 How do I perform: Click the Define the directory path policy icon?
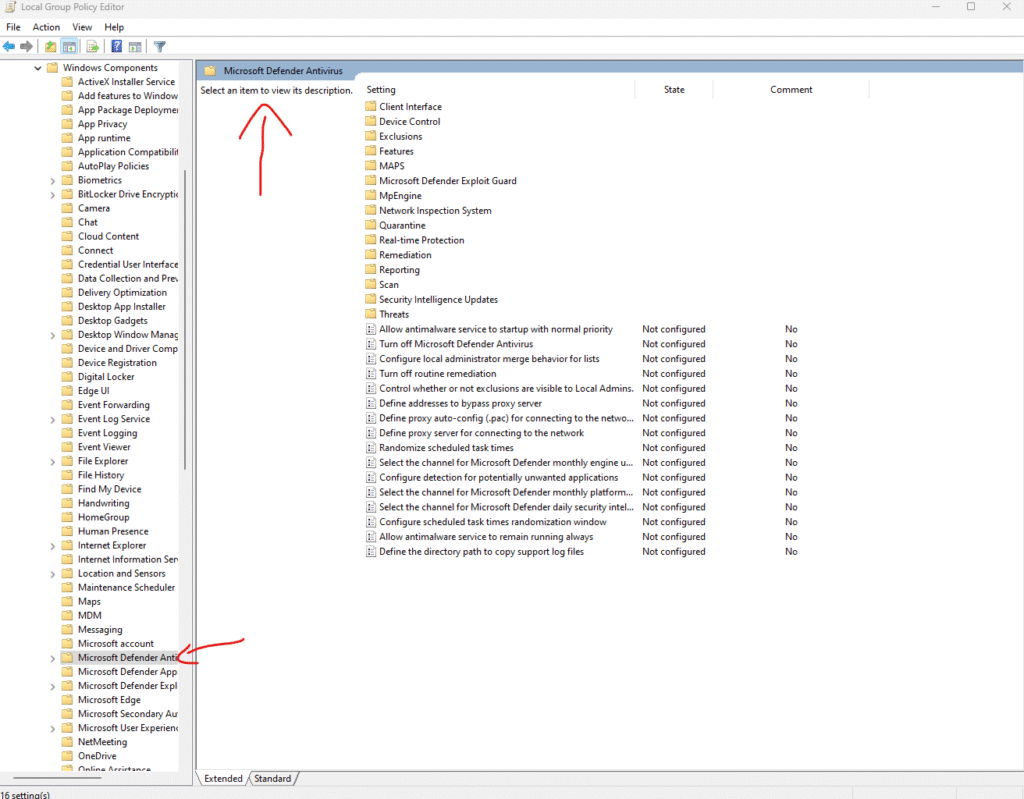pyautogui.click(x=371, y=552)
